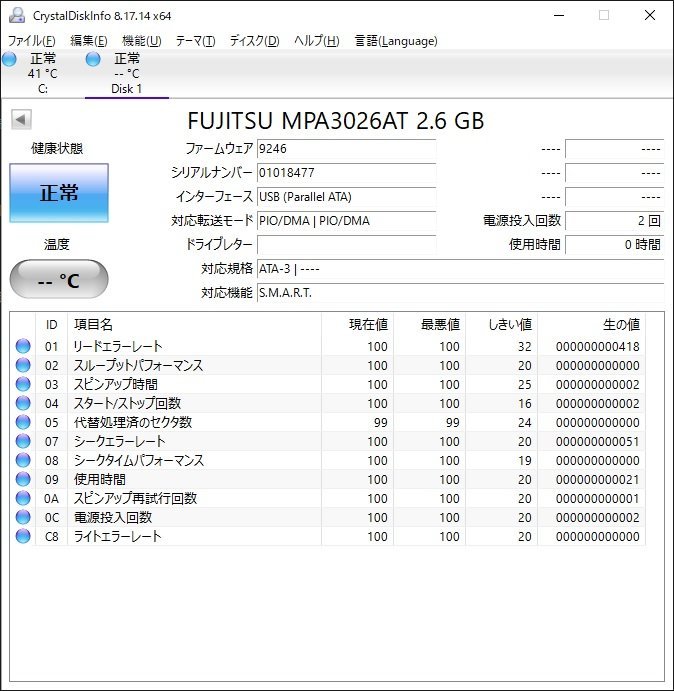This screenshot has height=691, width=674.
Task: Click status orb of row 07 シークエラーレート
Action: click(x=23, y=441)
